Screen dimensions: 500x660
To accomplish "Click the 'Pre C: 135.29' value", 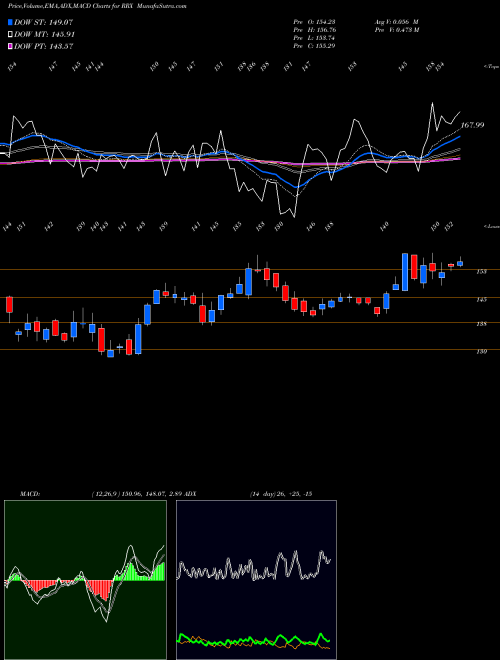I will pos(314,46).
